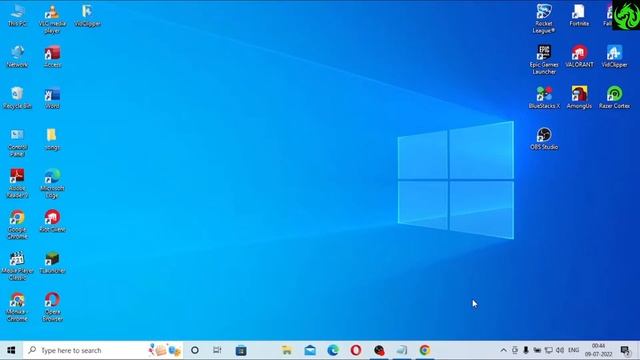Screen dimensions: 640x360
Task: Select the VidClipper icon beside VLC media player
Action: 87,16
